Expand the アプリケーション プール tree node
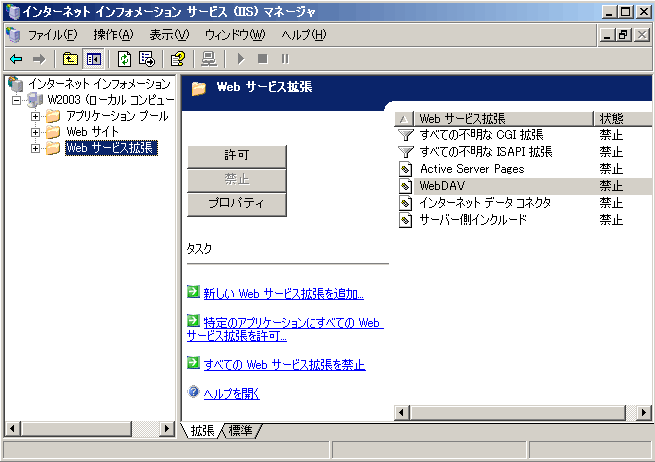Screen dimensions: 655x462 click(36, 116)
